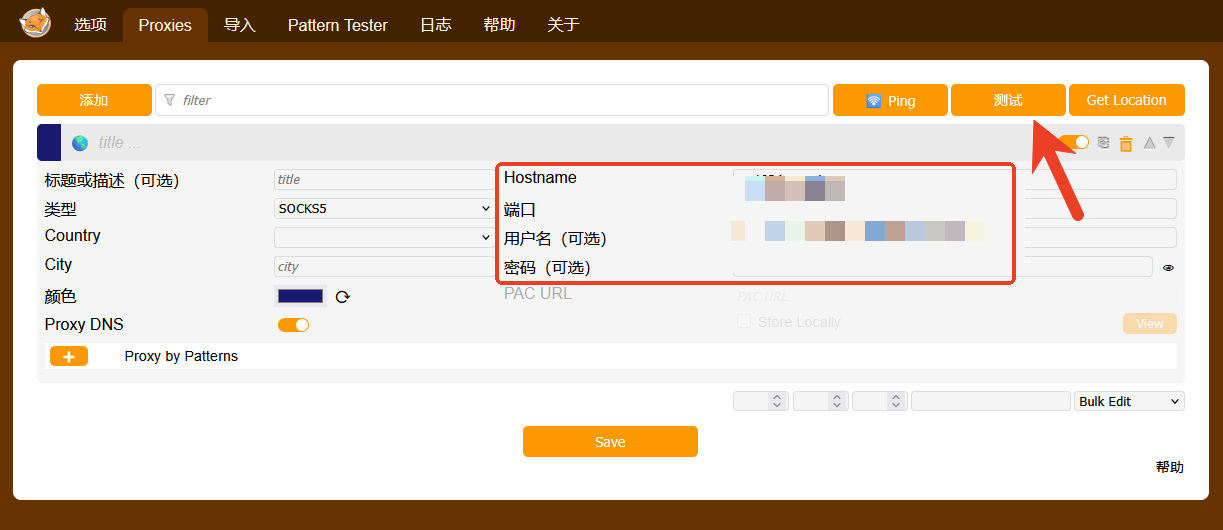The image size is (1223, 530).
Task: Expand the Country dropdown
Action: click(x=384, y=238)
